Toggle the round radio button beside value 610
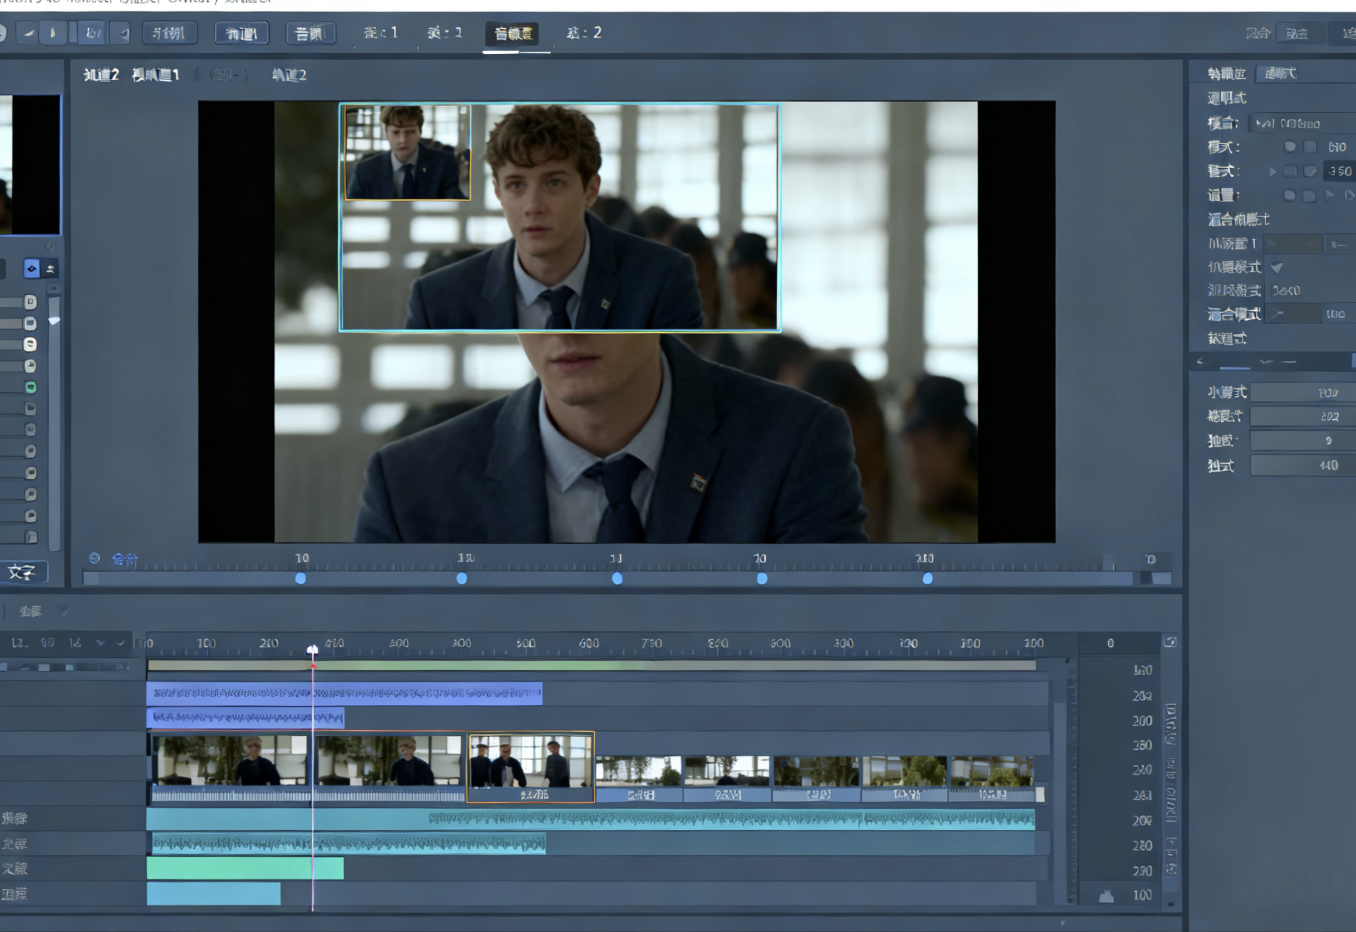The image size is (1356, 932). click(x=1290, y=147)
